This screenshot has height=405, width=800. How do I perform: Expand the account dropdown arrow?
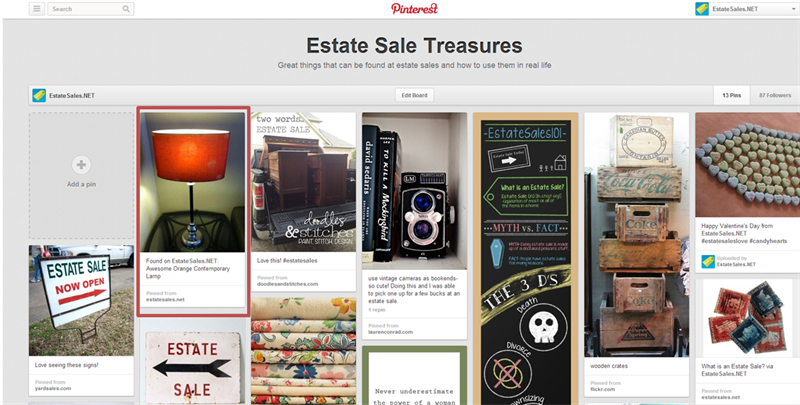[795, 9]
